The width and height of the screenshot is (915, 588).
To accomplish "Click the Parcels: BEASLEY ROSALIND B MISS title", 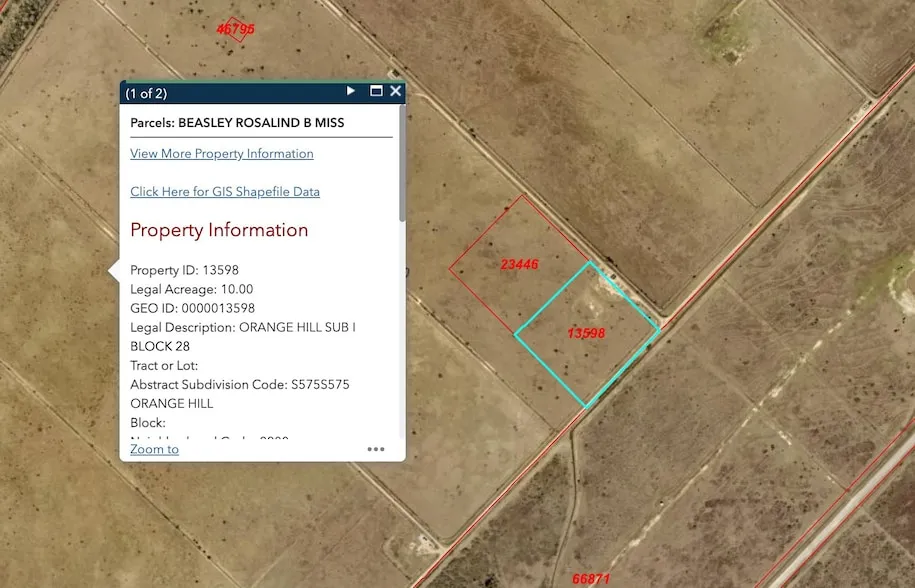I will (x=237, y=123).
